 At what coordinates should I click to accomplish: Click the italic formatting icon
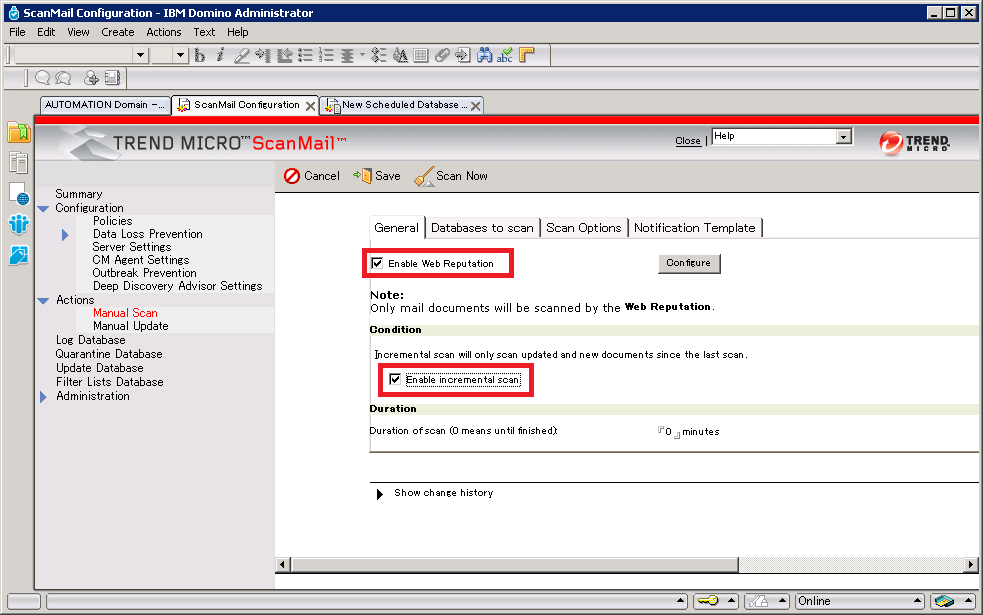pyautogui.click(x=220, y=56)
